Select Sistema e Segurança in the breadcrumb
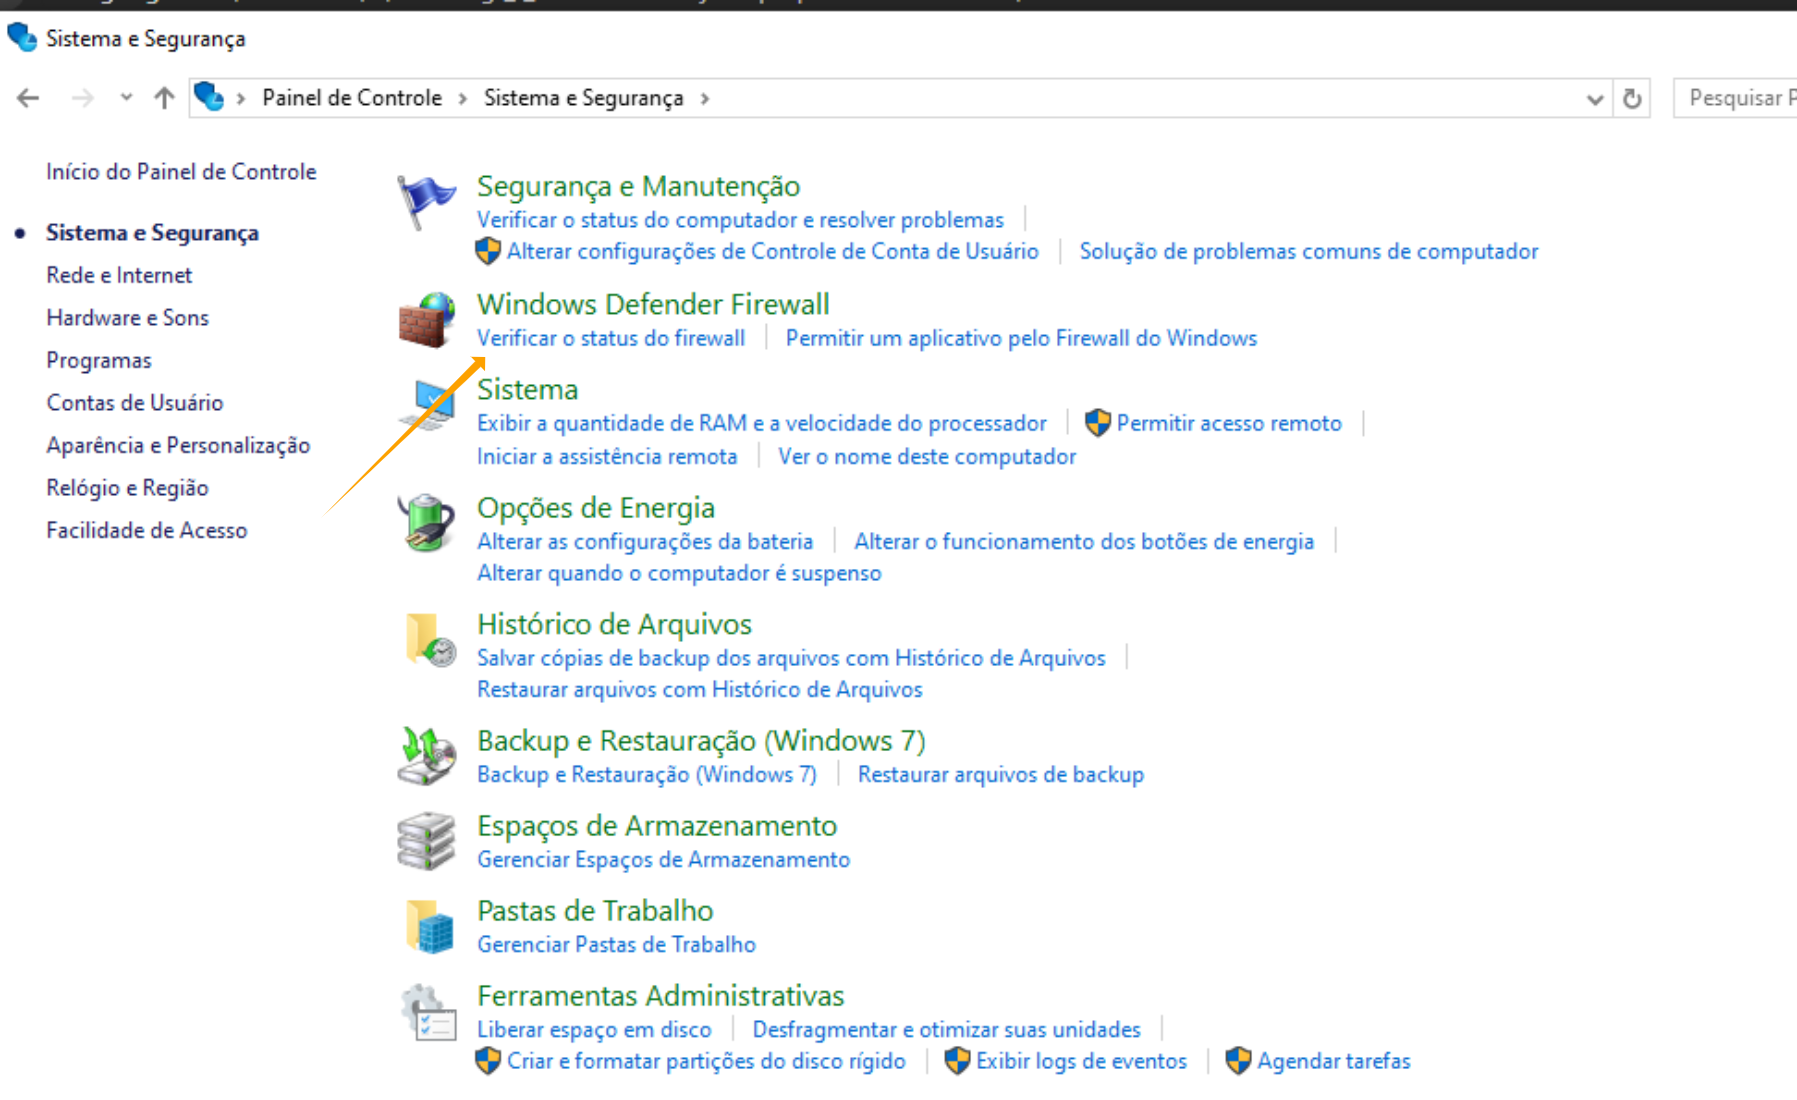This screenshot has height=1100, width=1797. click(x=584, y=98)
